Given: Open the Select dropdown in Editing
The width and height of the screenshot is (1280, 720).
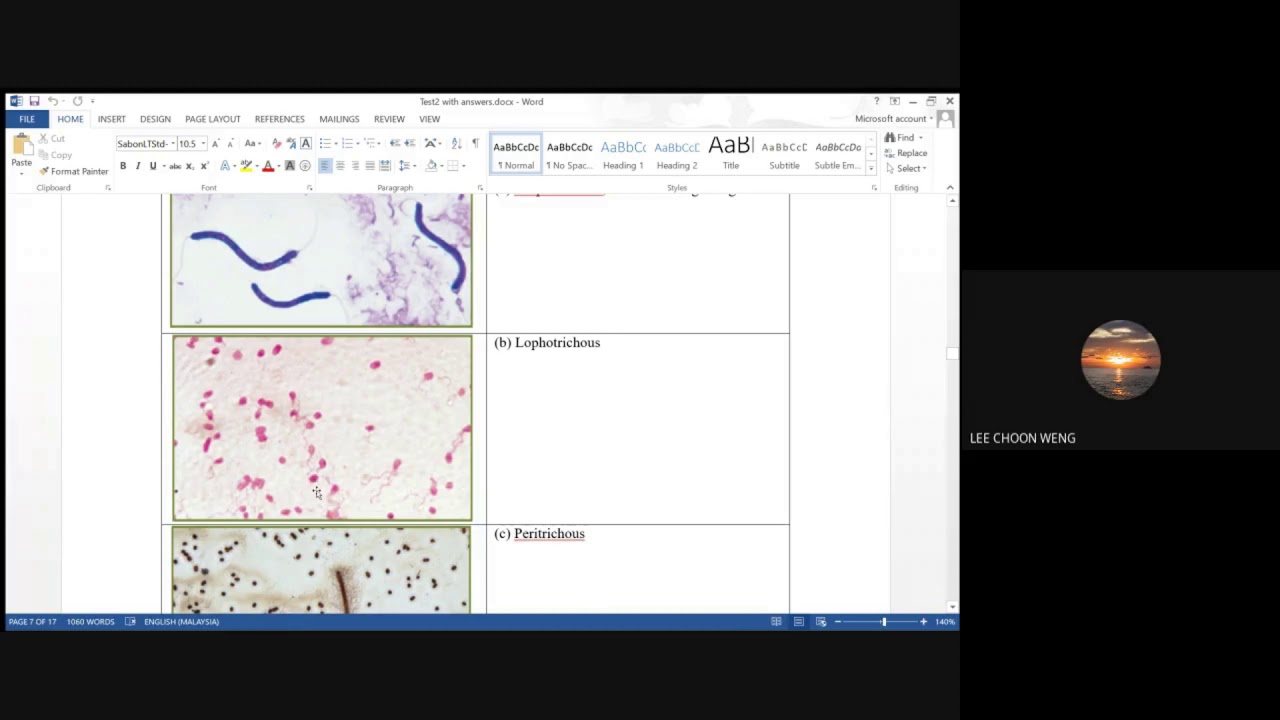Looking at the screenshot, I should [908, 168].
